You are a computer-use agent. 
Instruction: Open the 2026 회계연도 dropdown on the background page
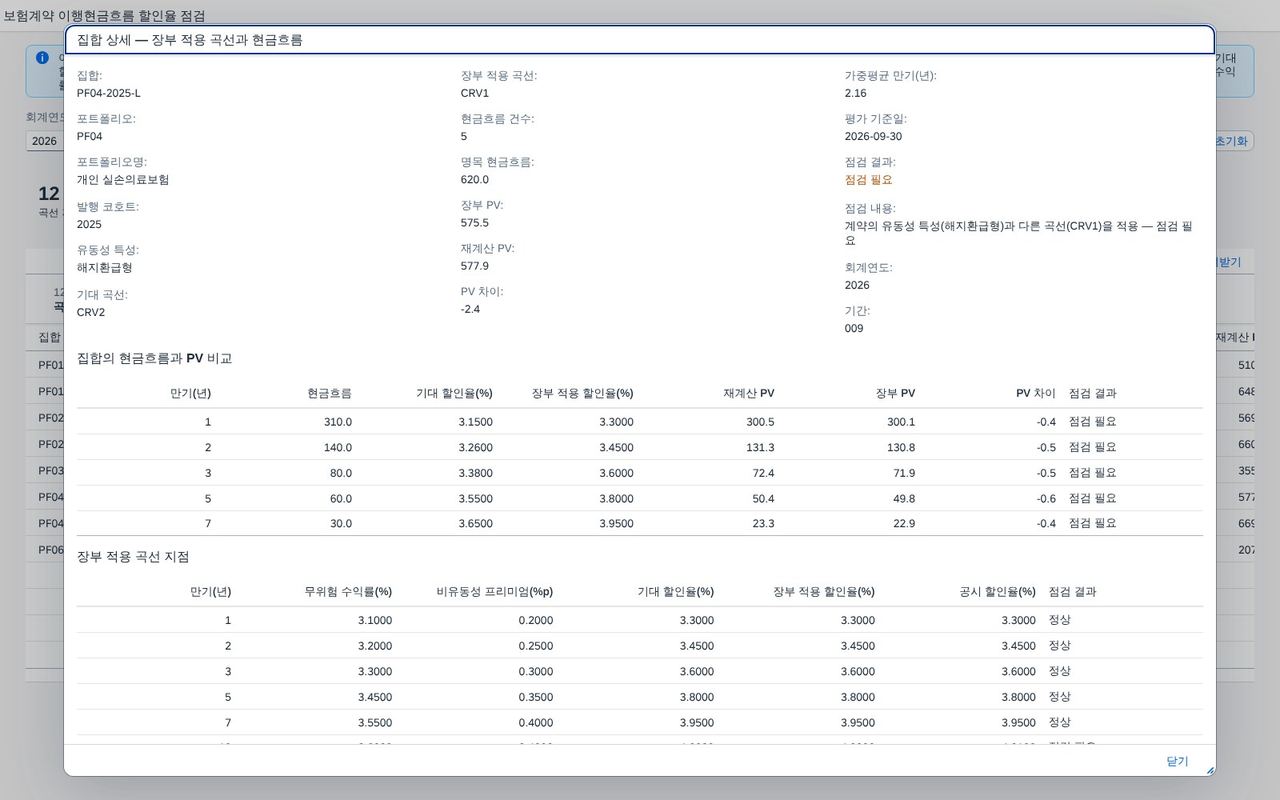(x=44, y=141)
